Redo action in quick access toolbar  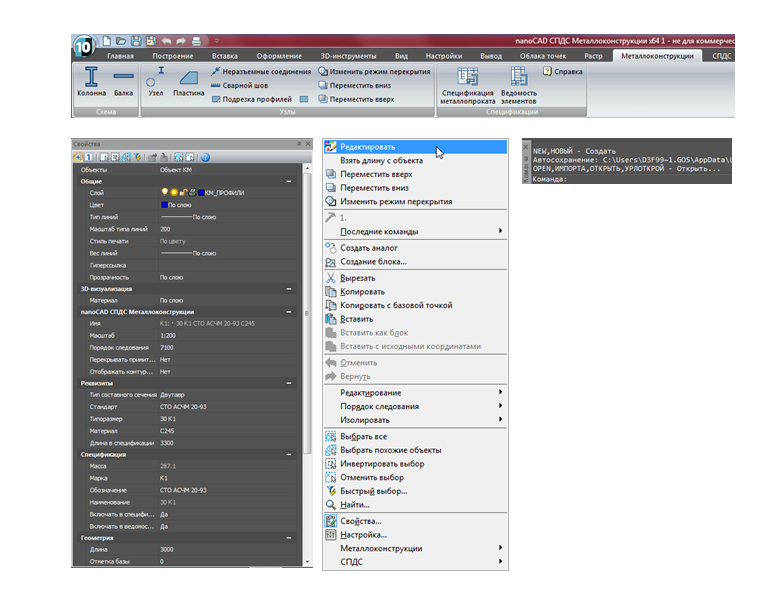tap(181, 41)
